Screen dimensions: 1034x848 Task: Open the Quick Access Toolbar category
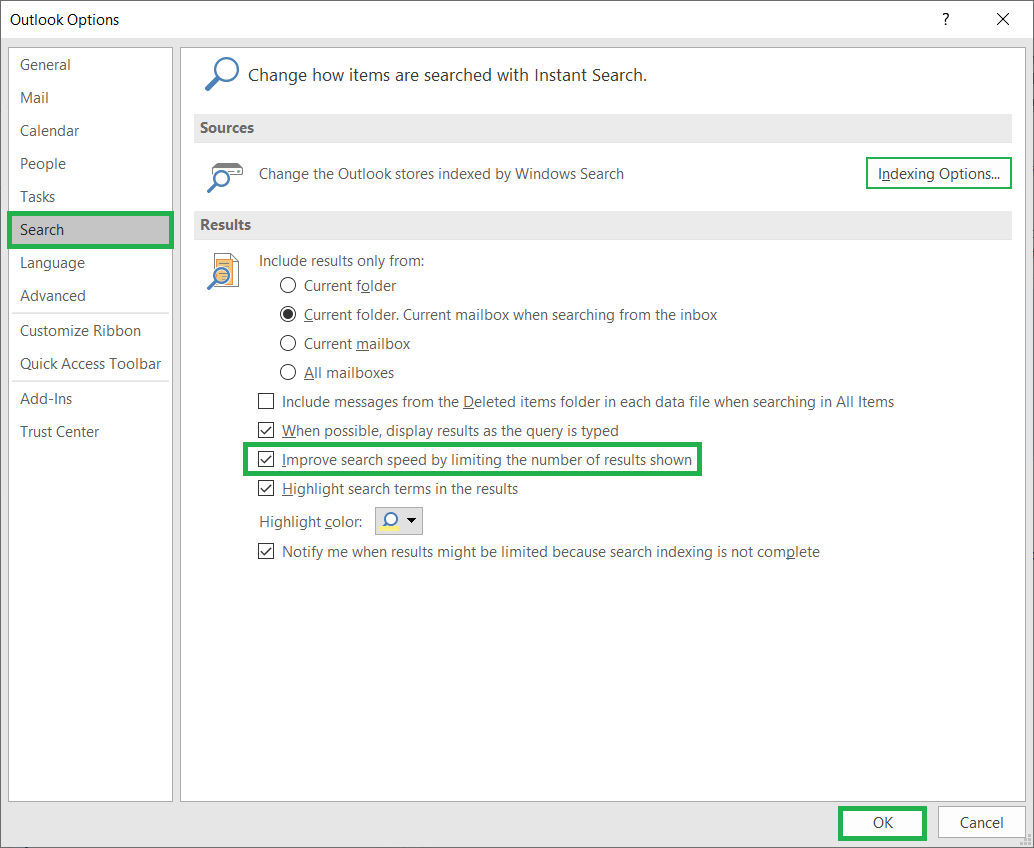(x=90, y=363)
